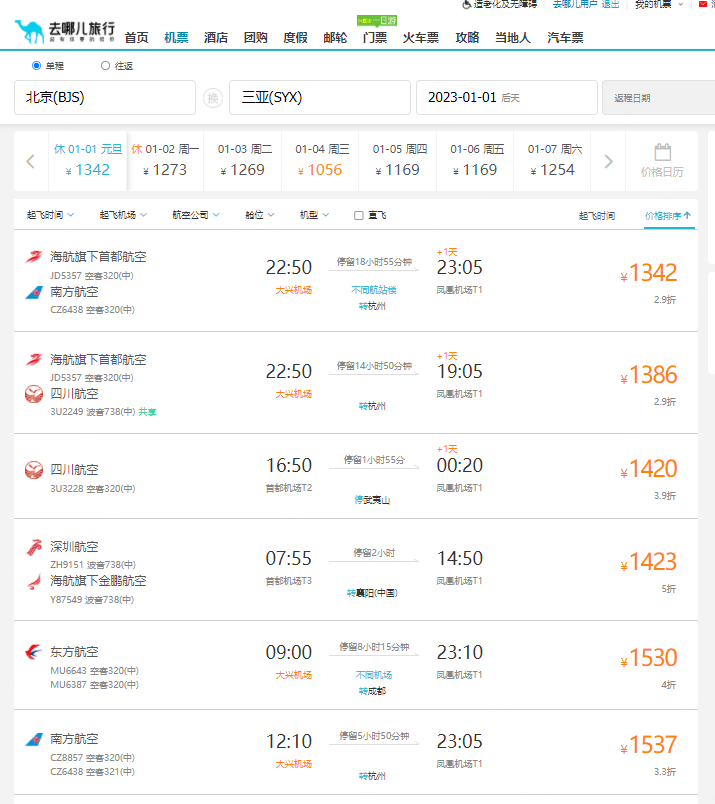Click Lucky Air logo in ¥1423 flight

click(34, 581)
